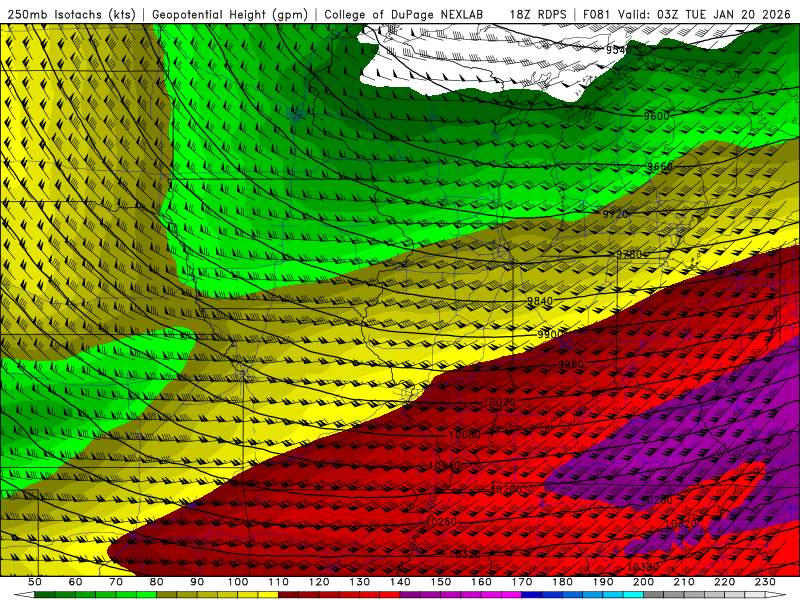Screen dimensions: 800x600
Task: Click the 230 value on the color scale
Action: 765,582
